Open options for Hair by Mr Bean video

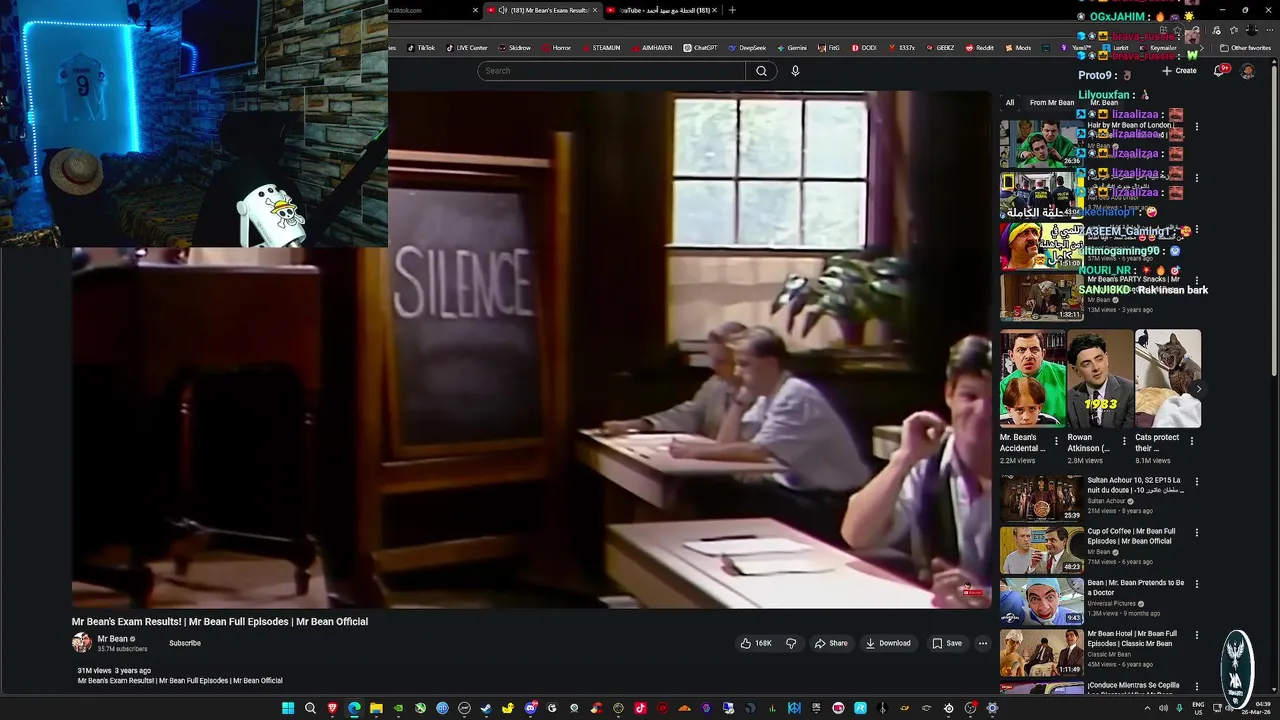pos(1197,127)
